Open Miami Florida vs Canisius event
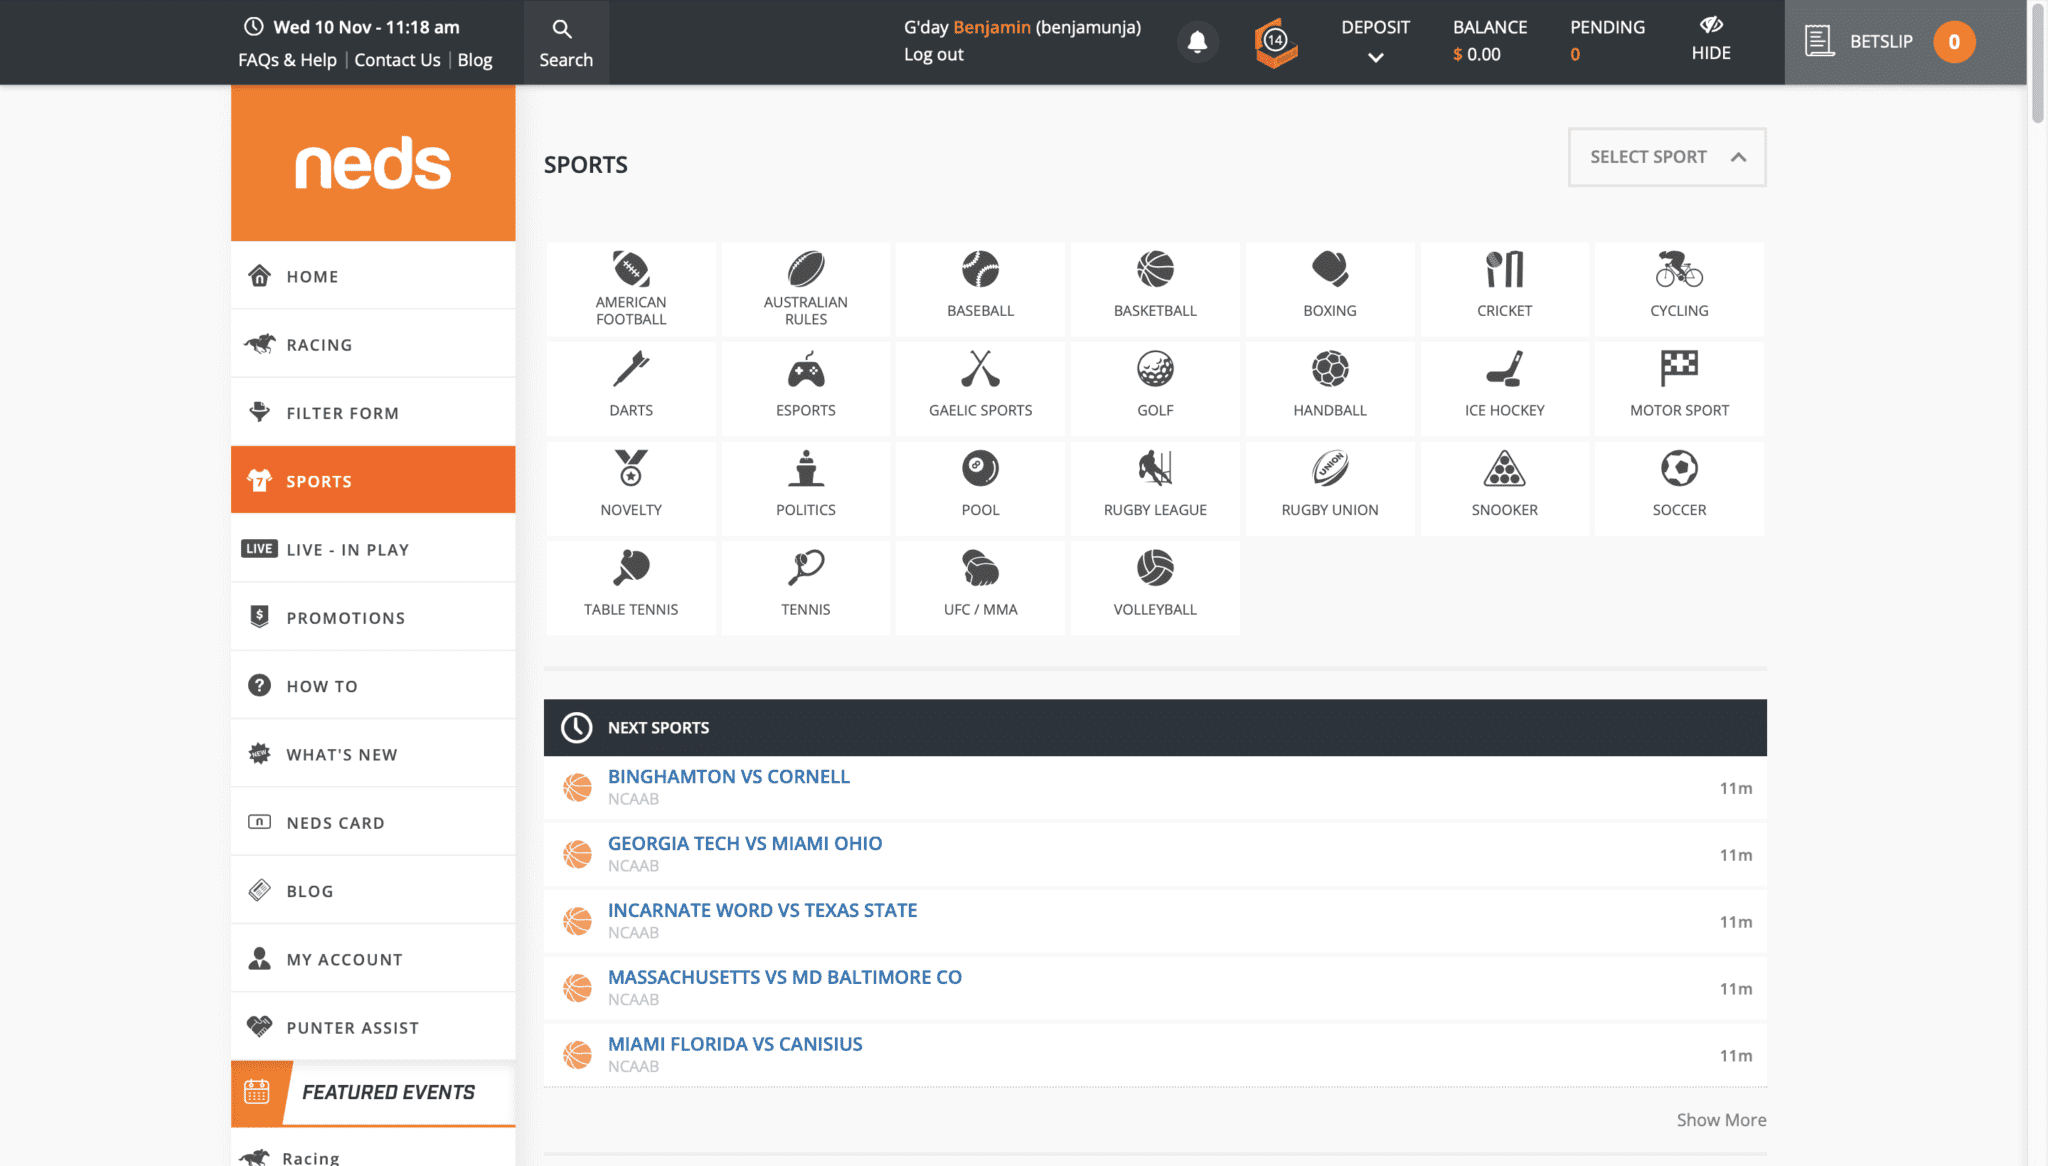Screen dimensions: 2048x1166 [1155, 1055]
